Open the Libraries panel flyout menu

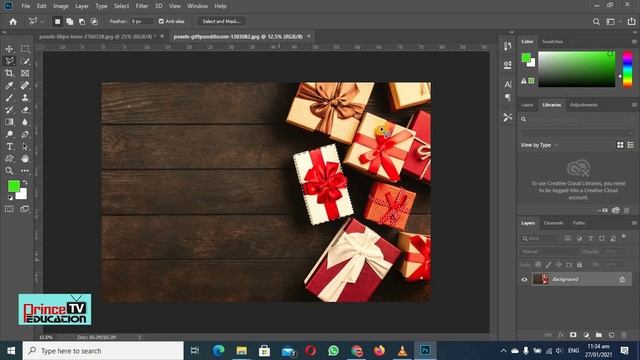634,105
